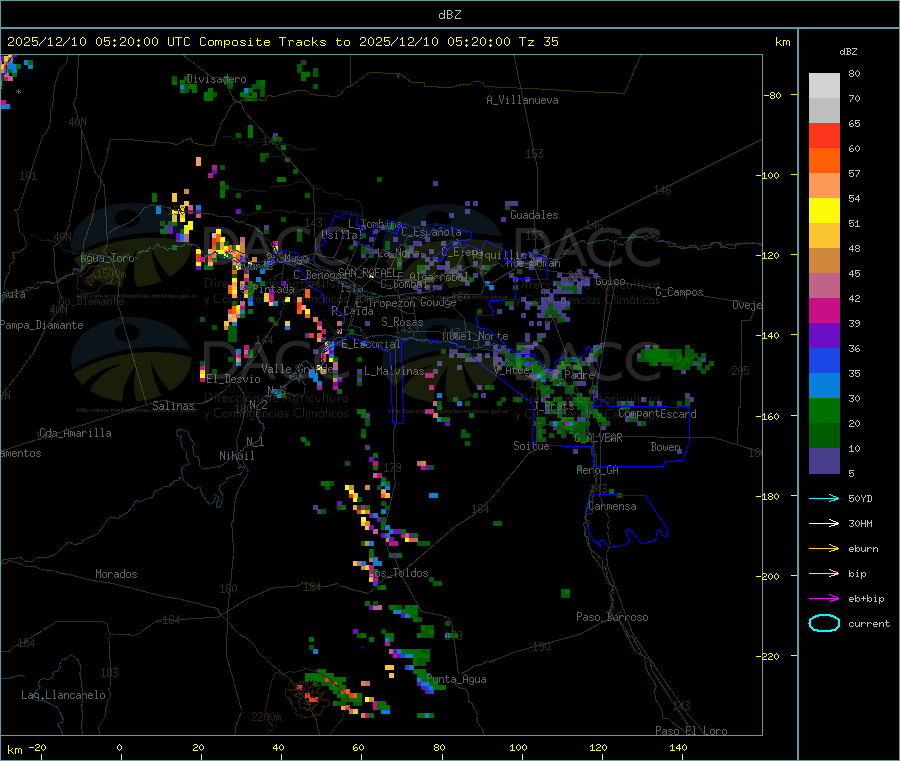
Task: Click the '100' tick on the bottom axis
Action: click(518, 747)
